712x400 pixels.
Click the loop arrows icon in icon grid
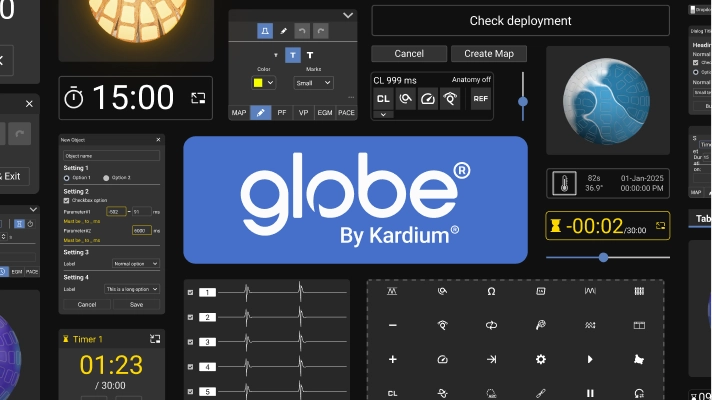(x=491, y=325)
